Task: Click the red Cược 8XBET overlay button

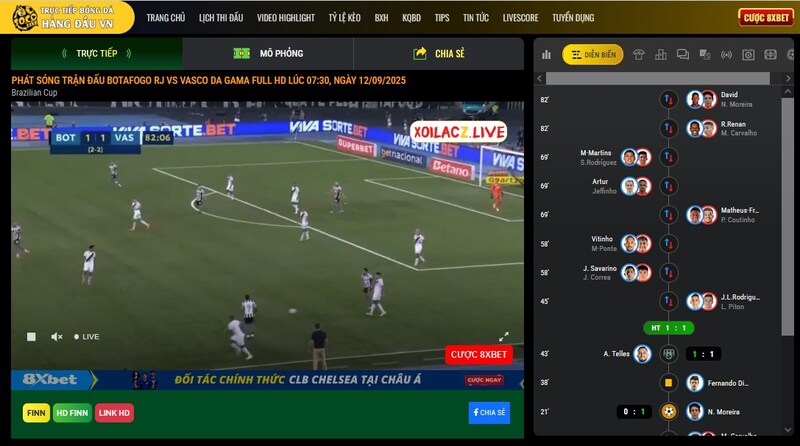Action: (x=479, y=355)
